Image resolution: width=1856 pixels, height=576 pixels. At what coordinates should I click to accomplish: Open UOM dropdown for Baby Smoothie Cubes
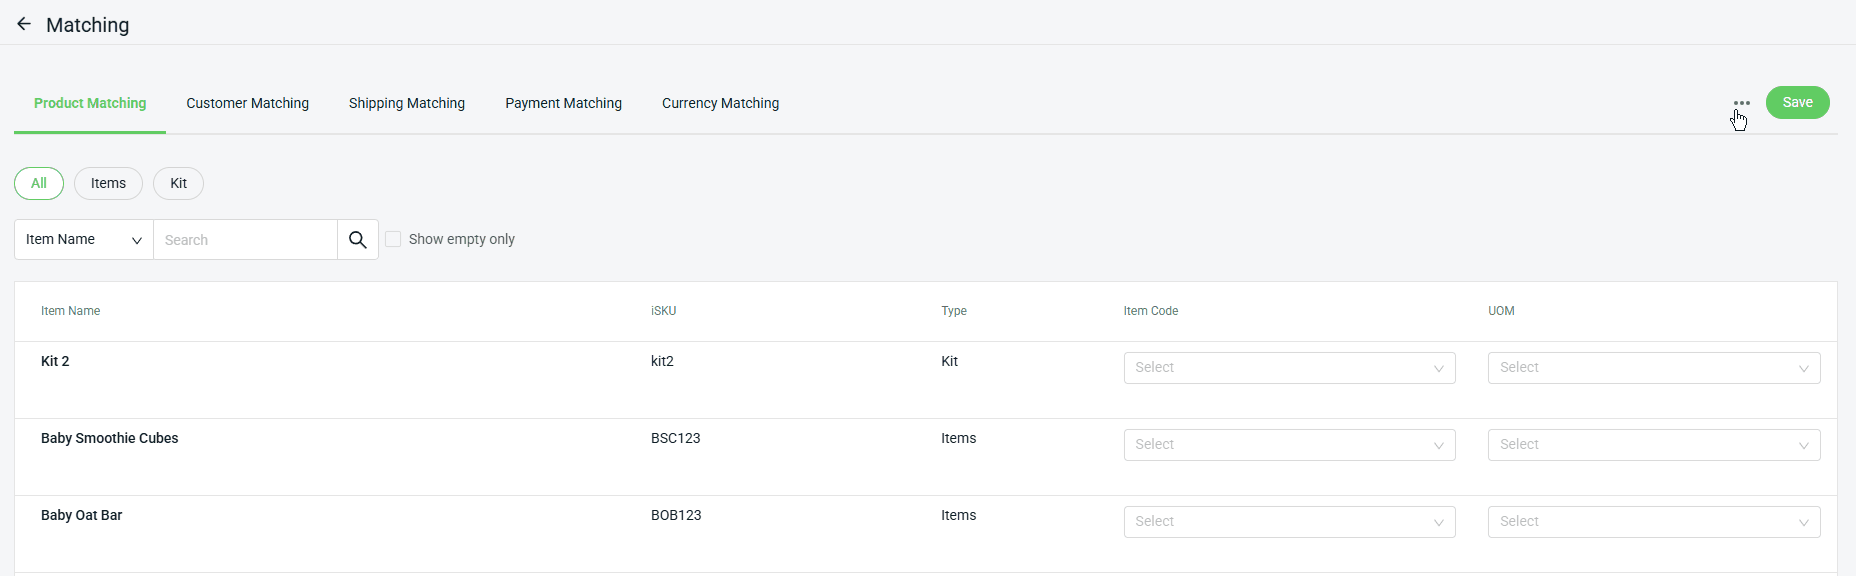point(1653,445)
